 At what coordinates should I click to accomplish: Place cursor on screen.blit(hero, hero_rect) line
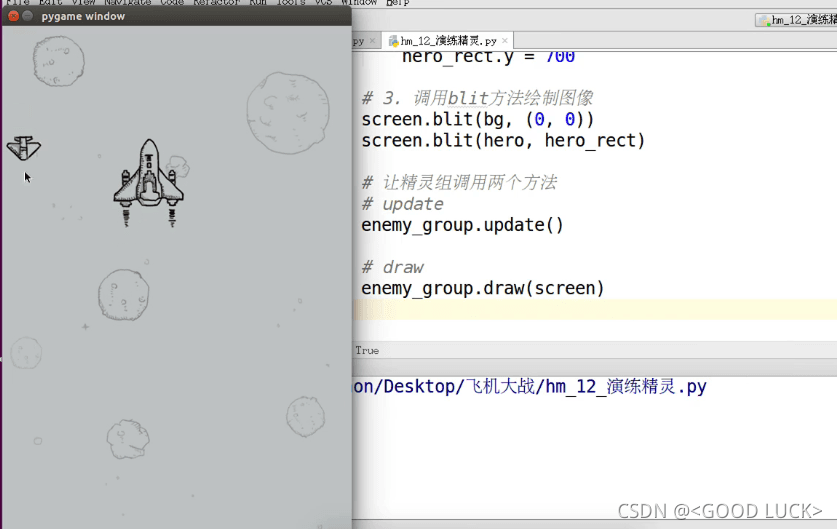503,141
